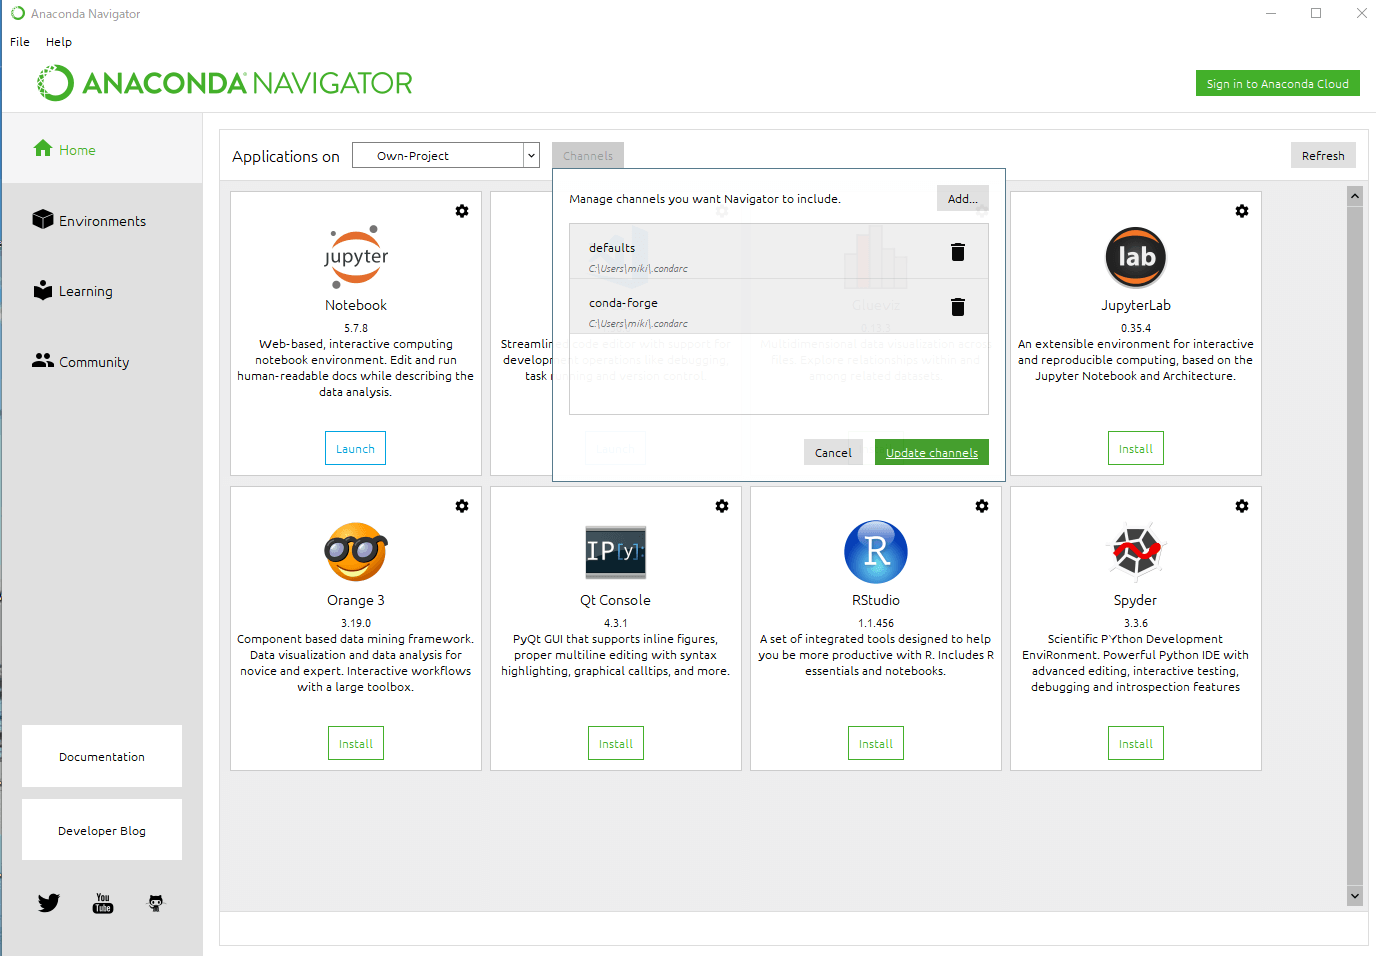Click Add... to add a channel

point(963,198)
